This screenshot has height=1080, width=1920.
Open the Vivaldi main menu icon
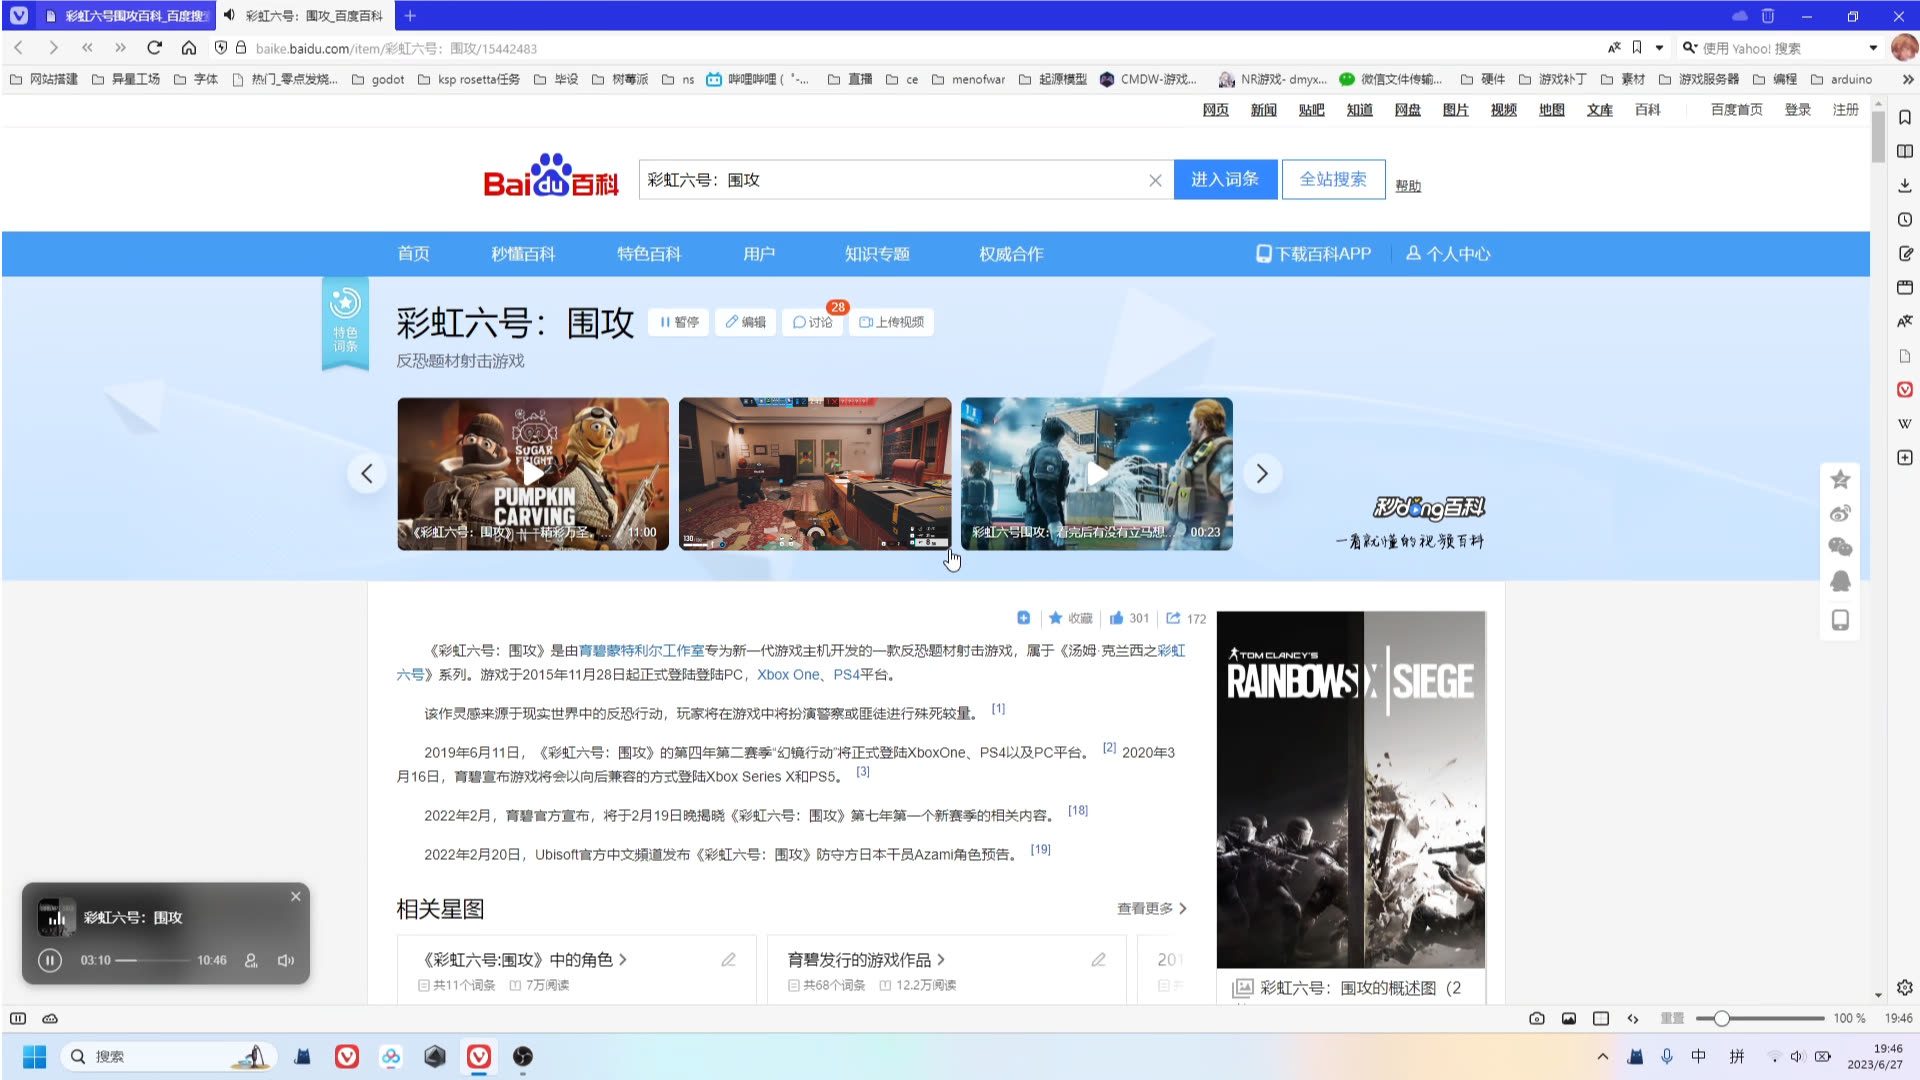(19, 16)
